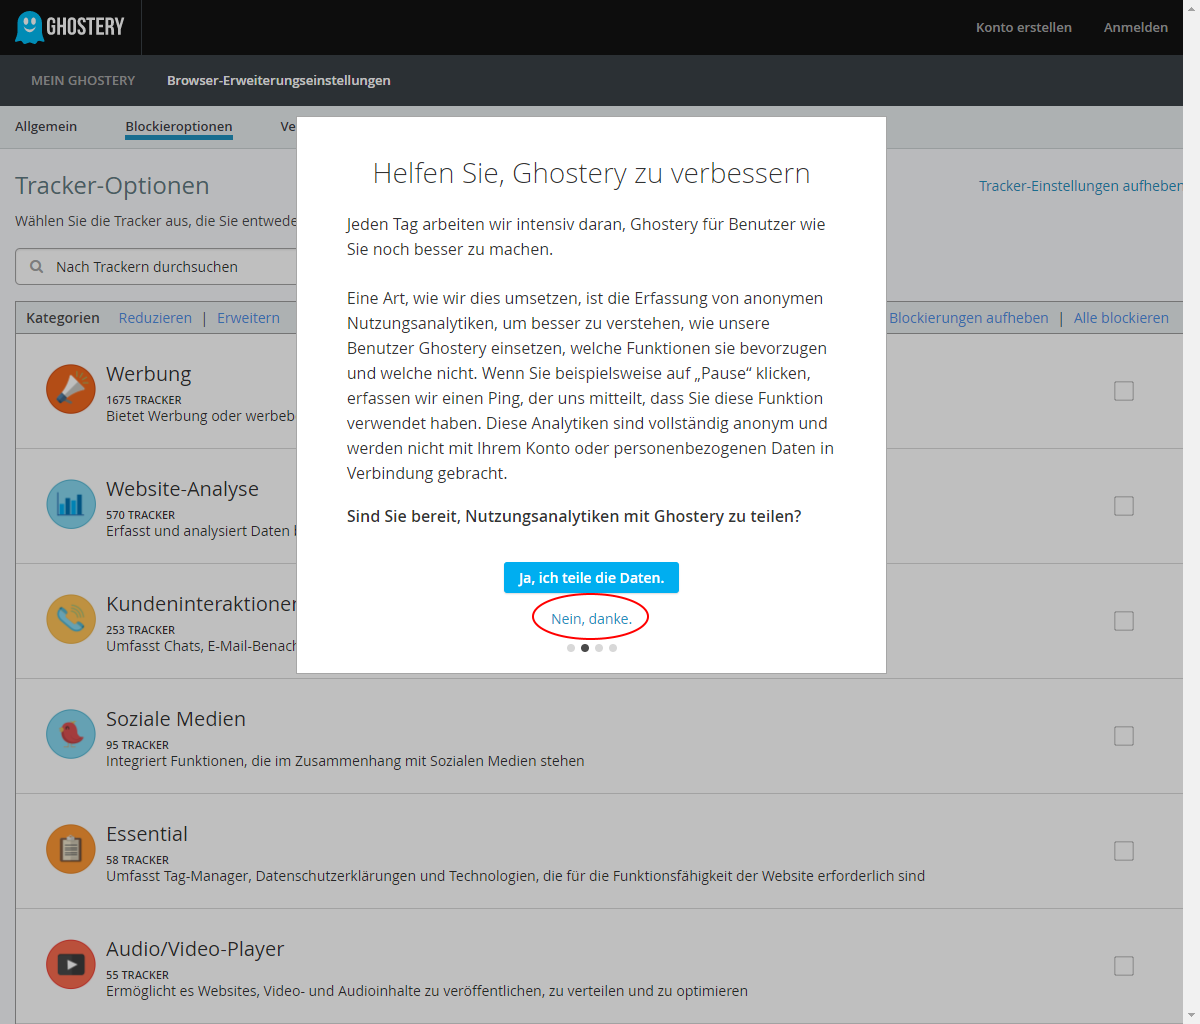Click 'Ja, ich teile die Daten.' button
This screenshot has width=1200, height=1024.
(591, 578)
